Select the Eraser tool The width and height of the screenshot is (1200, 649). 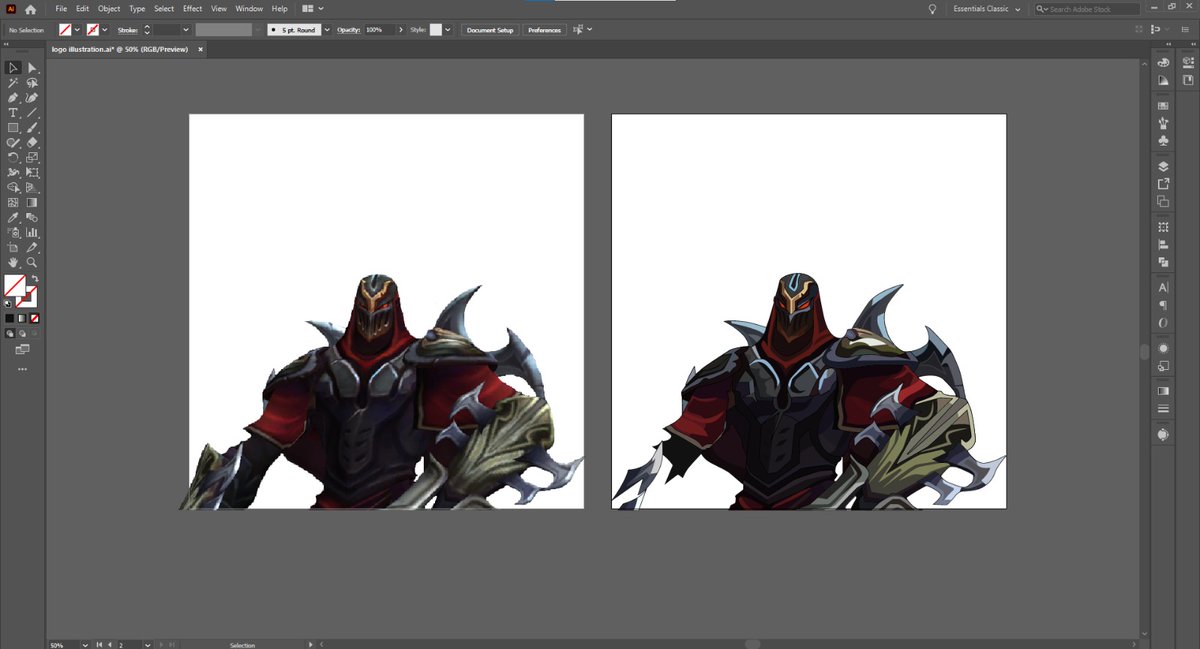coord(32,143)
